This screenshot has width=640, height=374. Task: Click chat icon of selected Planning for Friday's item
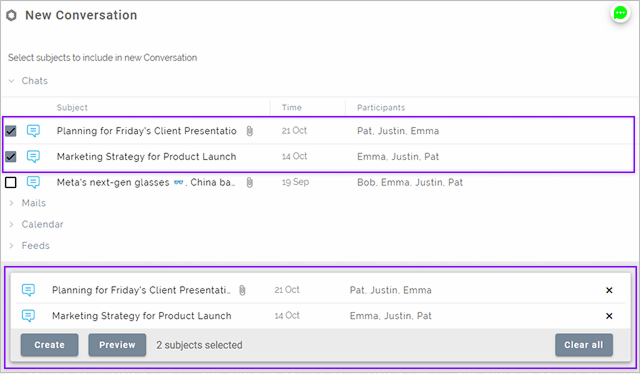(x=28, y=290)
